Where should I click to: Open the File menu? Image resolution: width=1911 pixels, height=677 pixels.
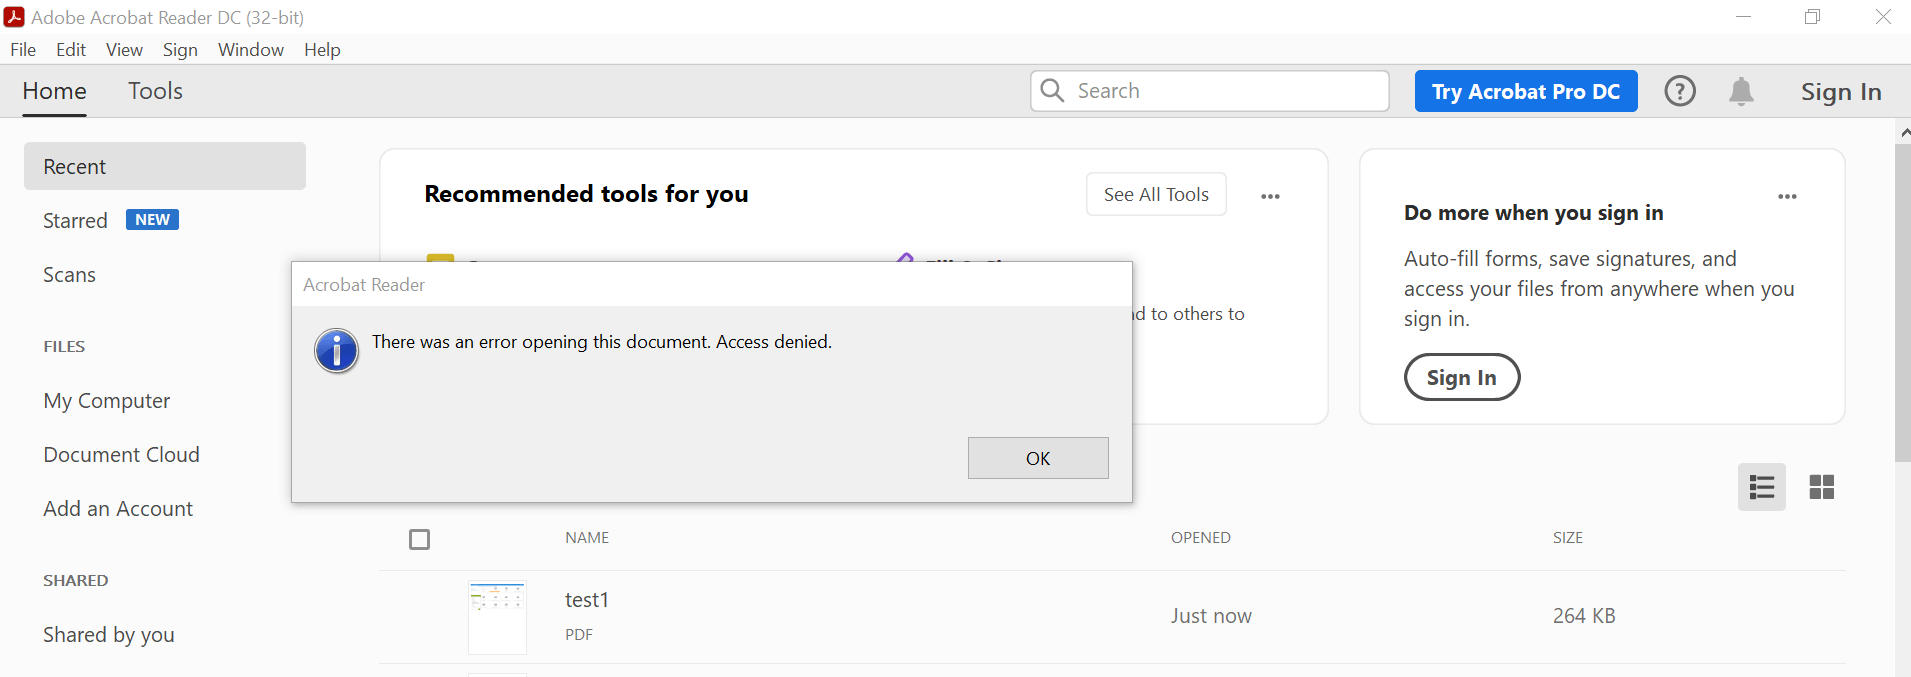(x=23, y=50)
